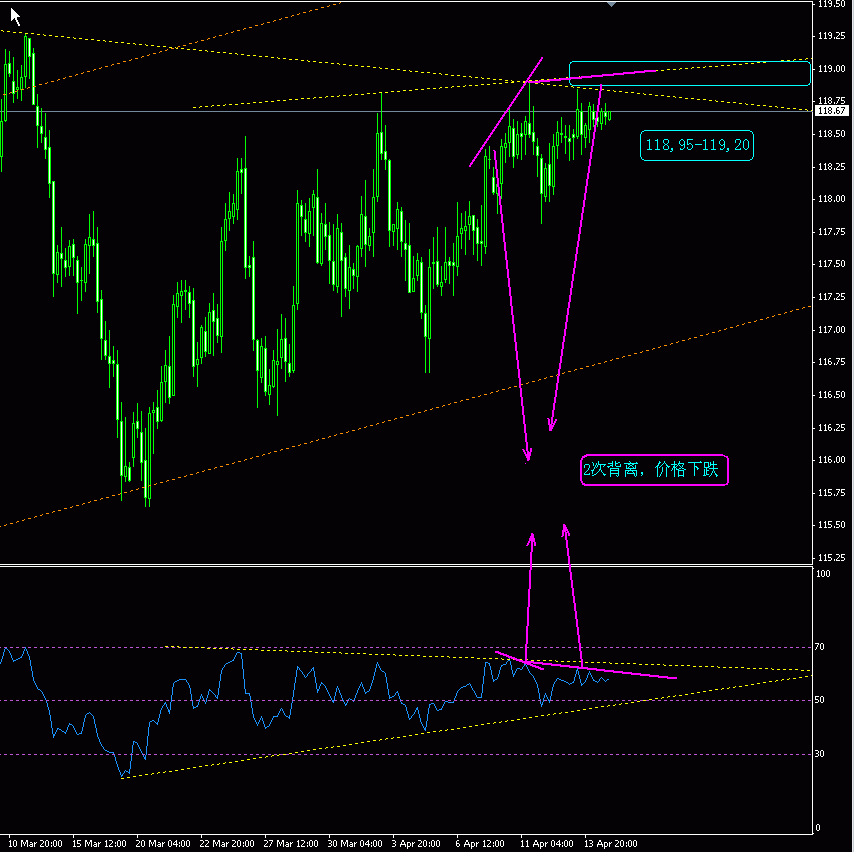The width and height of the screenshot is (854, 852).
Task: Click the cyan "118, 95-119, 20" target label
Action: pos(696,143)
